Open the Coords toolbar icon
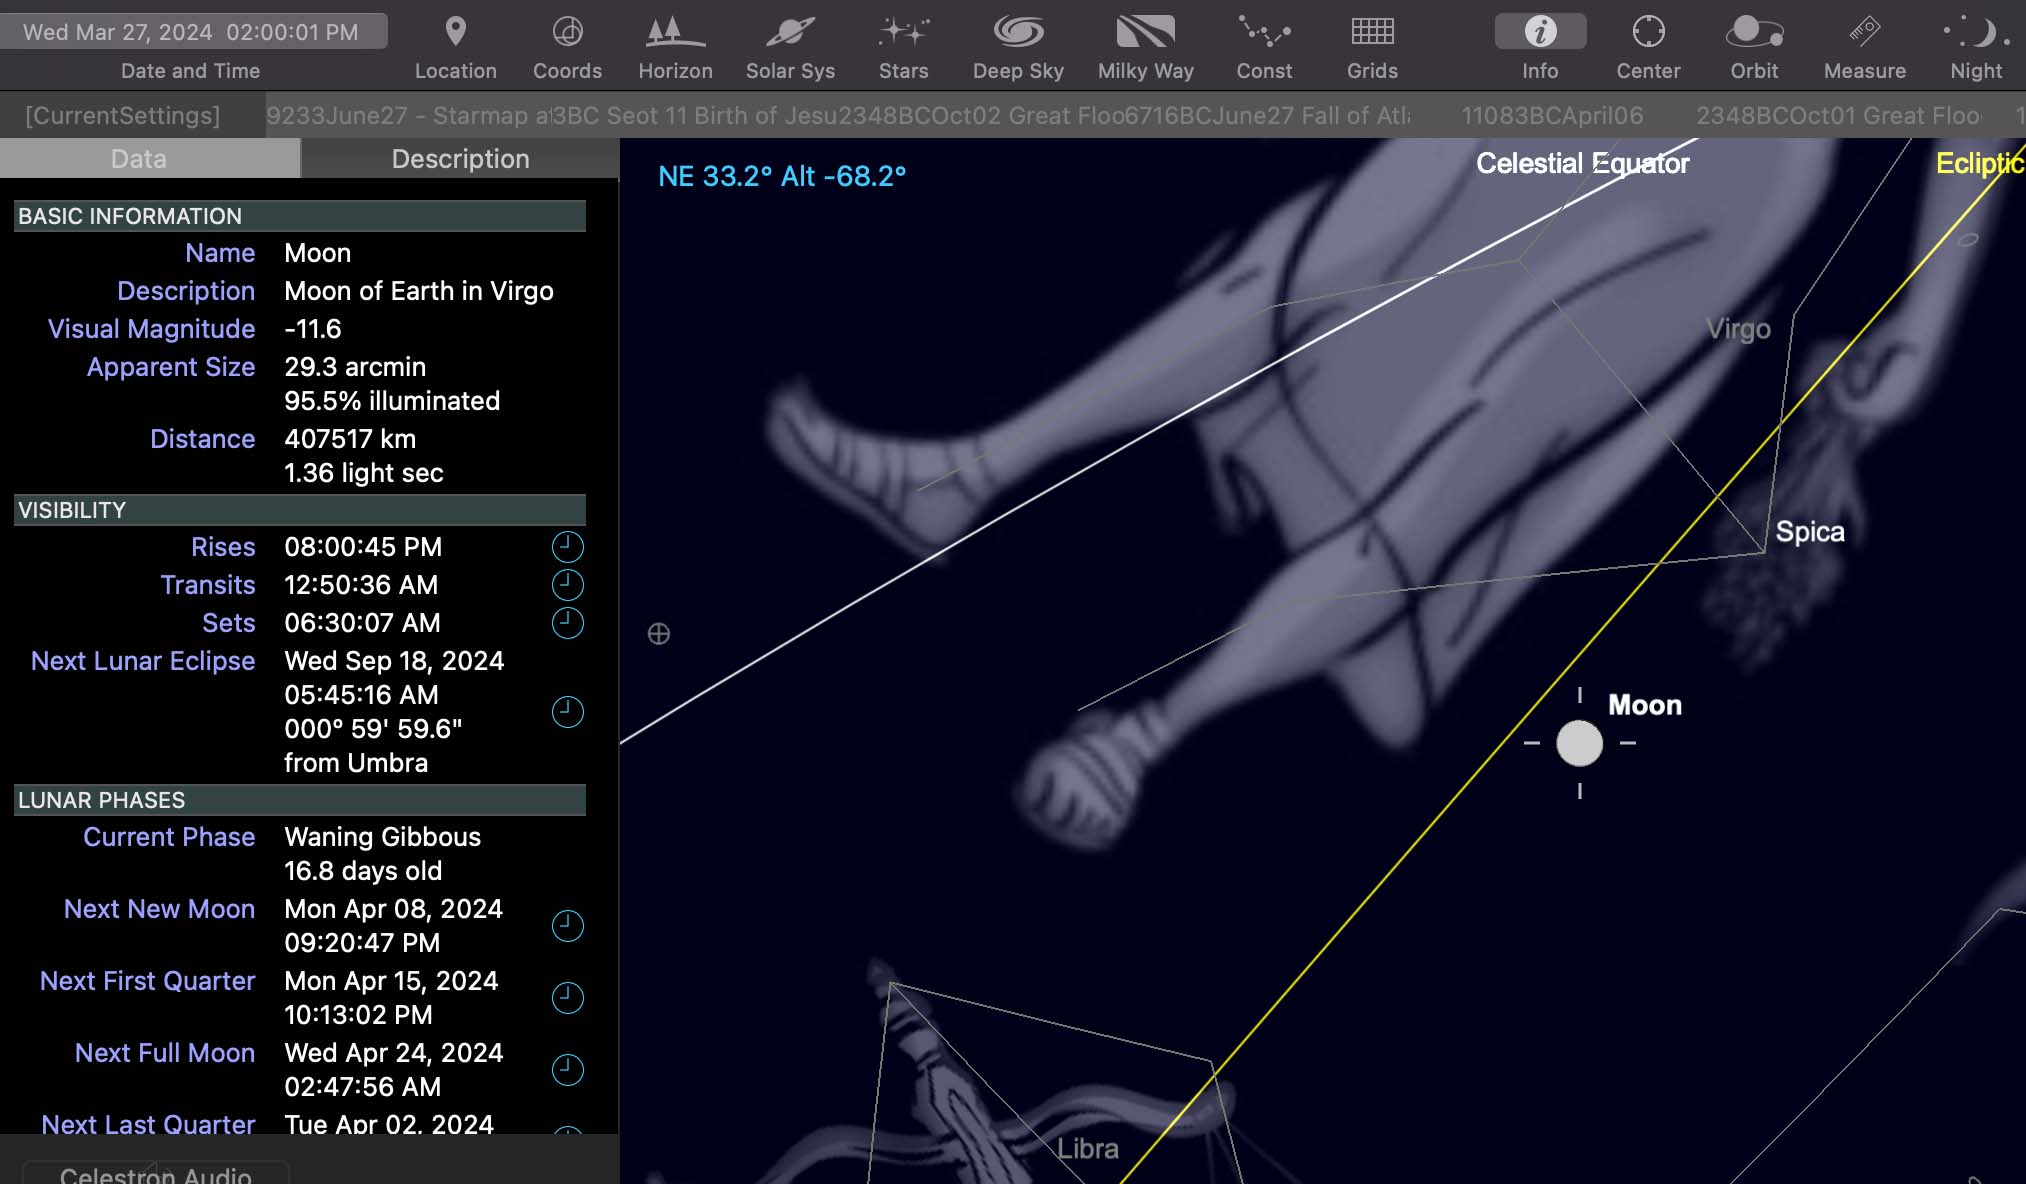Image resolution: width=2026 pixels, height=1184 pixels. click(x=567, y=32)
